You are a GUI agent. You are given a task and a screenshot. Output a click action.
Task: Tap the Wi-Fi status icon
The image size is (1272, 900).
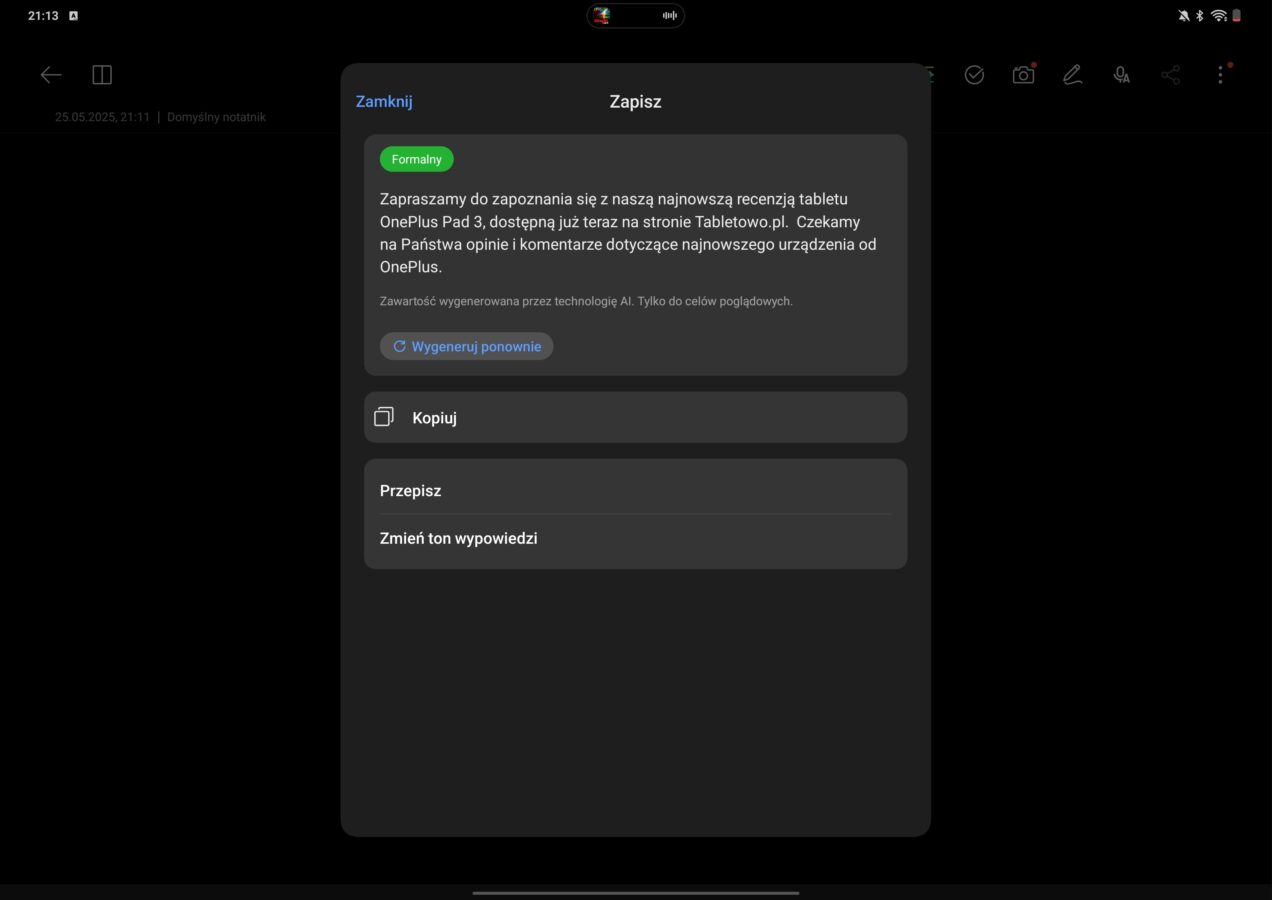pos(1218,15)
